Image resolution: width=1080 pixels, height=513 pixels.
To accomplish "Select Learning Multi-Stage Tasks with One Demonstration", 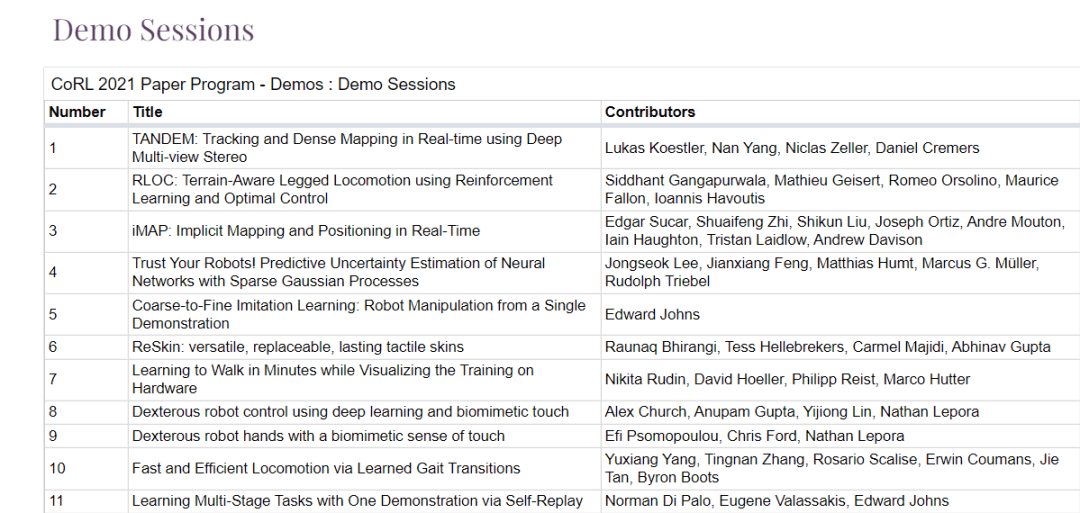I will click(x=357, y=501).
